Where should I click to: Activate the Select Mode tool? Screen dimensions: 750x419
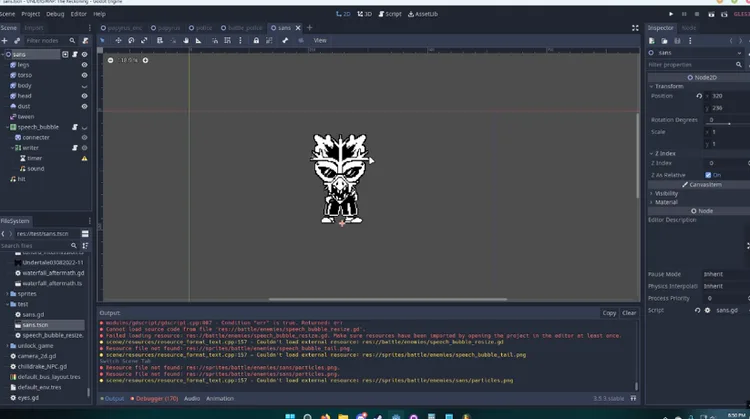(x=102, y=41)
